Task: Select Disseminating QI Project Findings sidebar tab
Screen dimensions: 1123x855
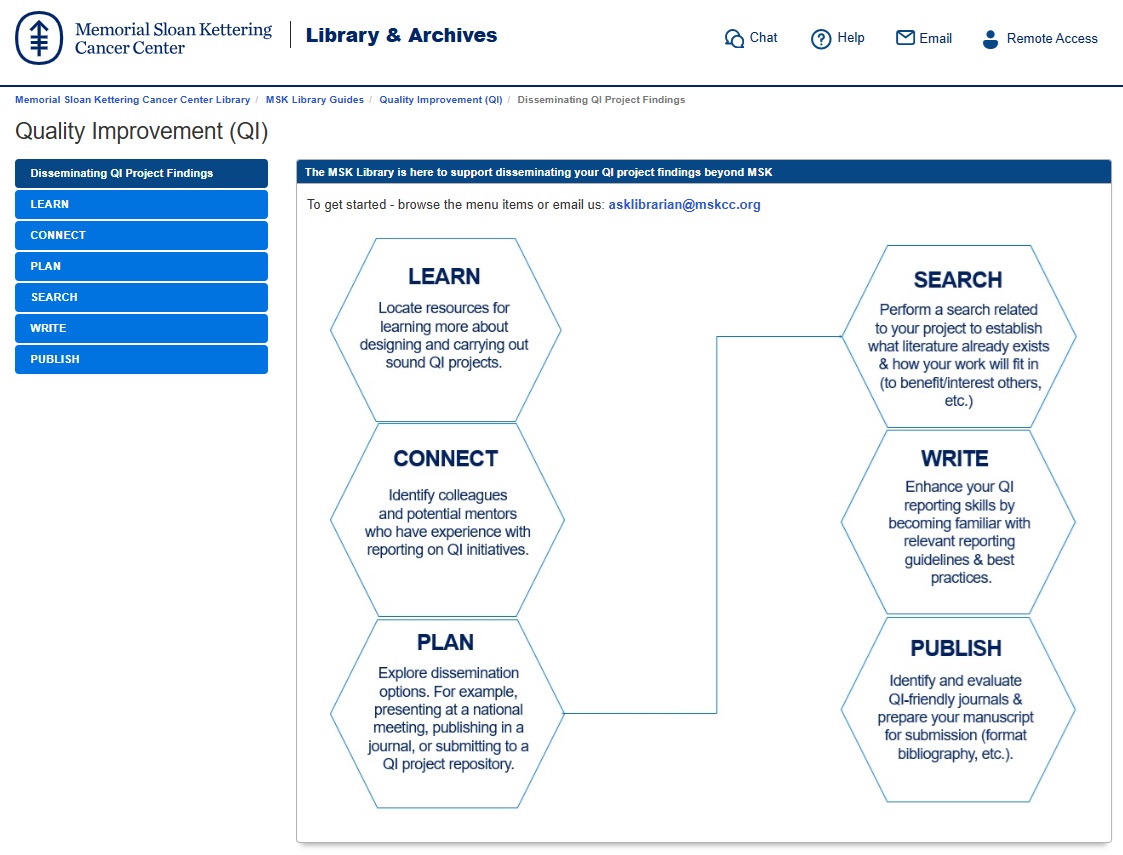Action: click(141, 173)
